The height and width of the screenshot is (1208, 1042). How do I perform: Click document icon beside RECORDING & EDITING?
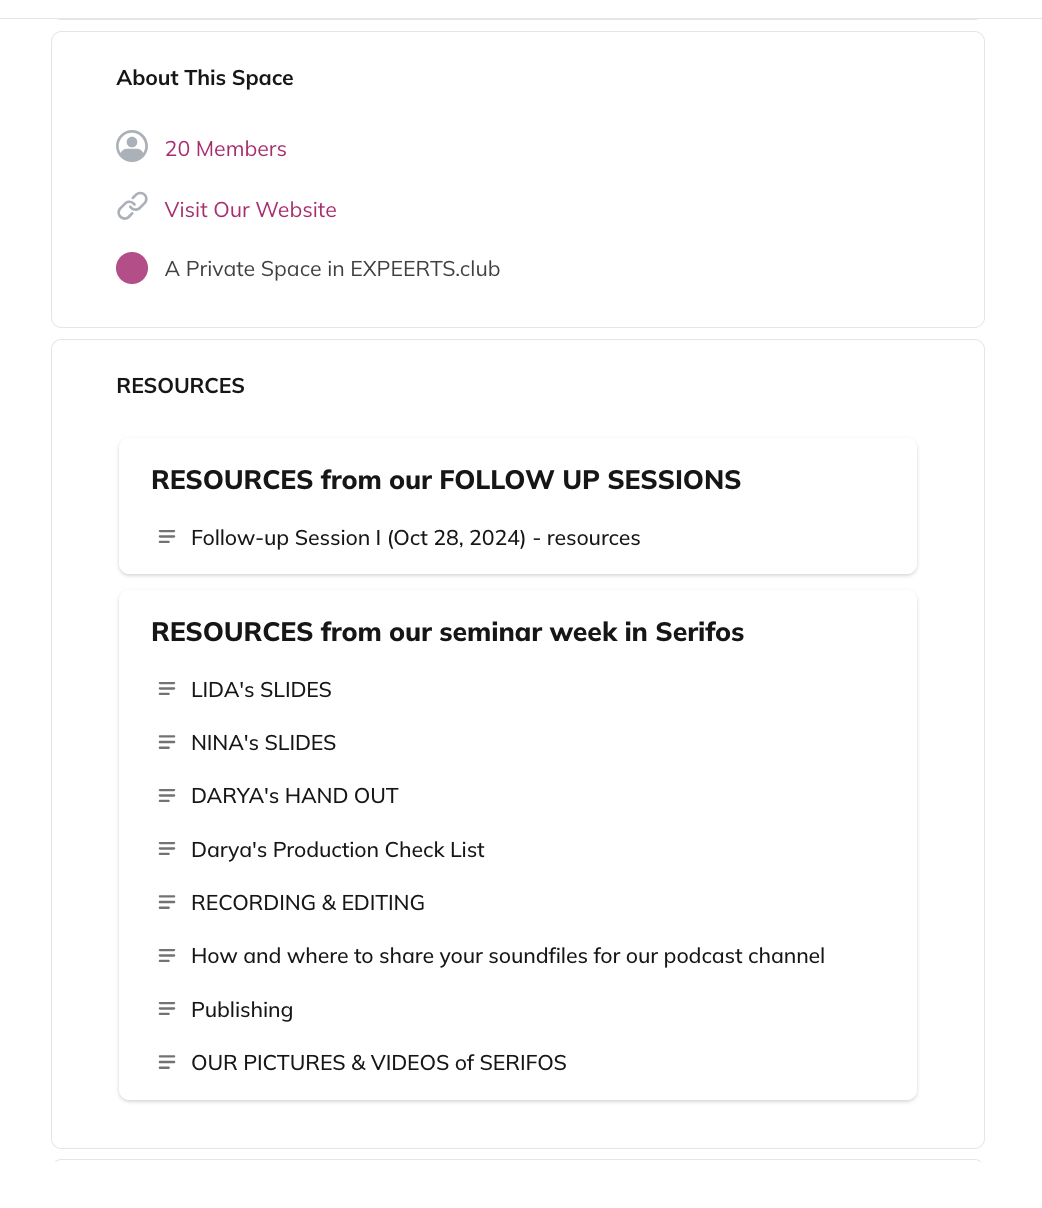[x=167, y=902]
